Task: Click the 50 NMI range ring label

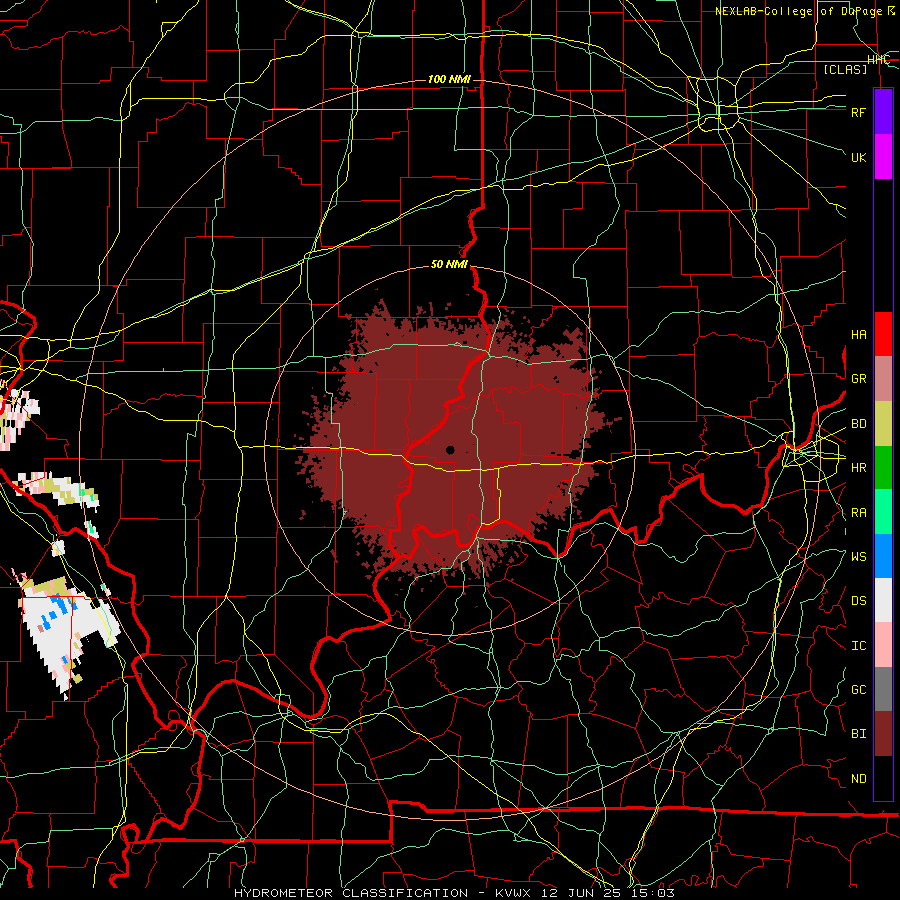Action: click(x=449, y=265)
